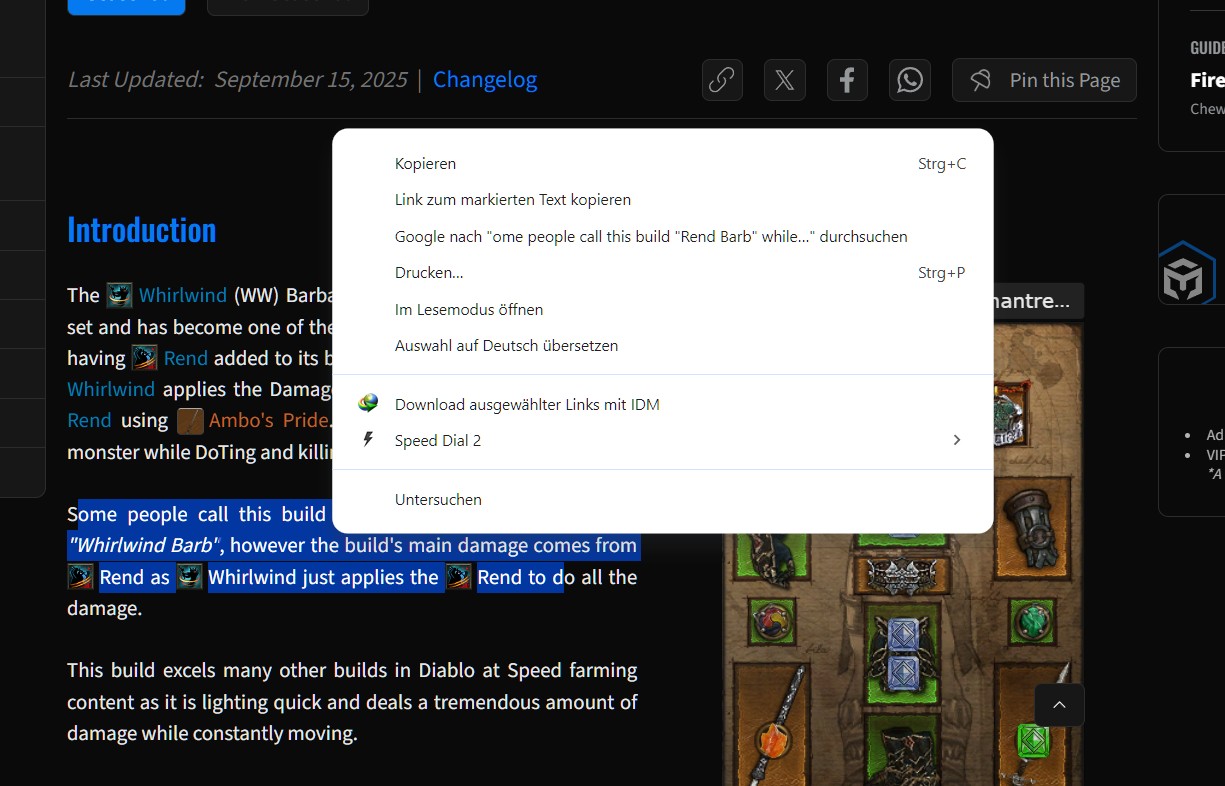Click the Ambo's Pride item icon

190,420
